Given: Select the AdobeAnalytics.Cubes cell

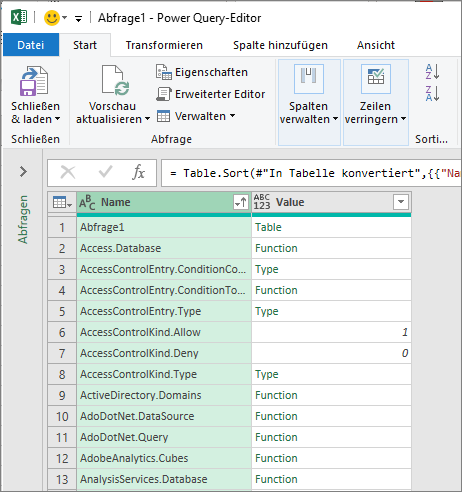Looking at the screenshot, I should click(164, 458).
